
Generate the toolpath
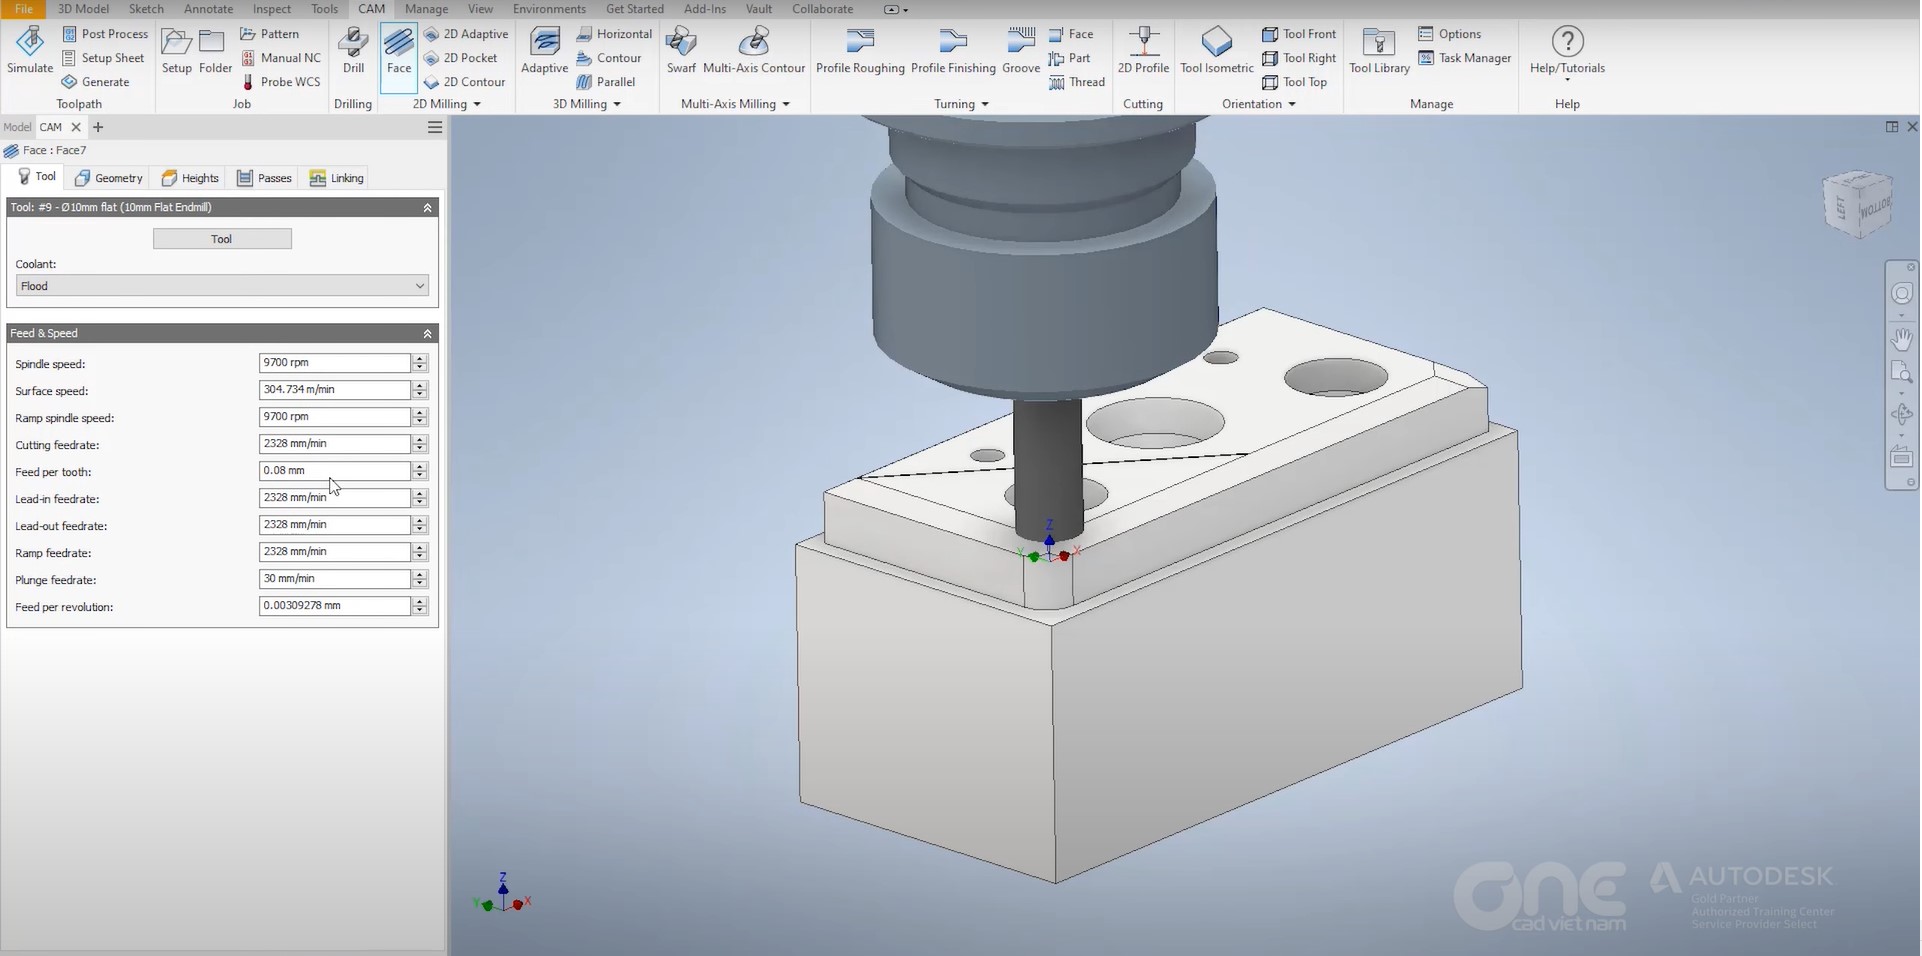point(95,82)
